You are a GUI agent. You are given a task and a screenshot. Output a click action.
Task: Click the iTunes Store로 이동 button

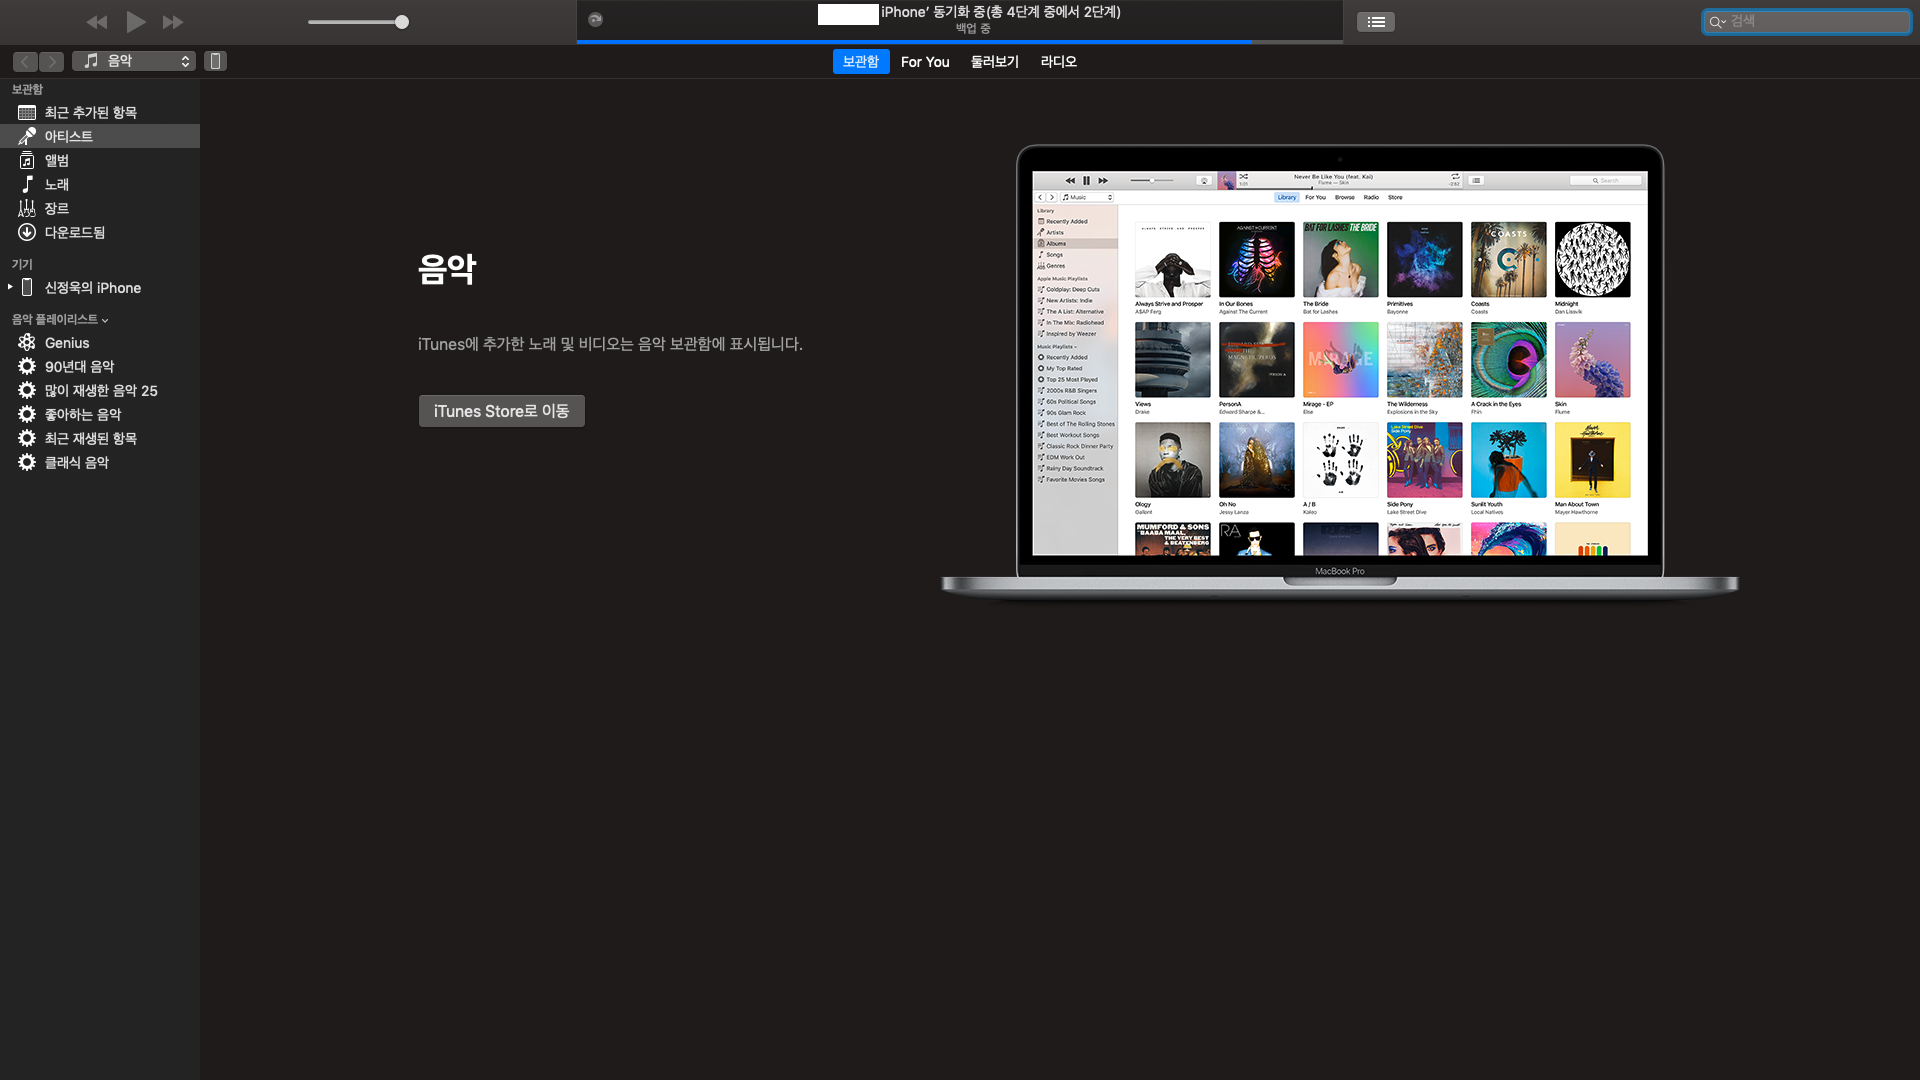501,411
